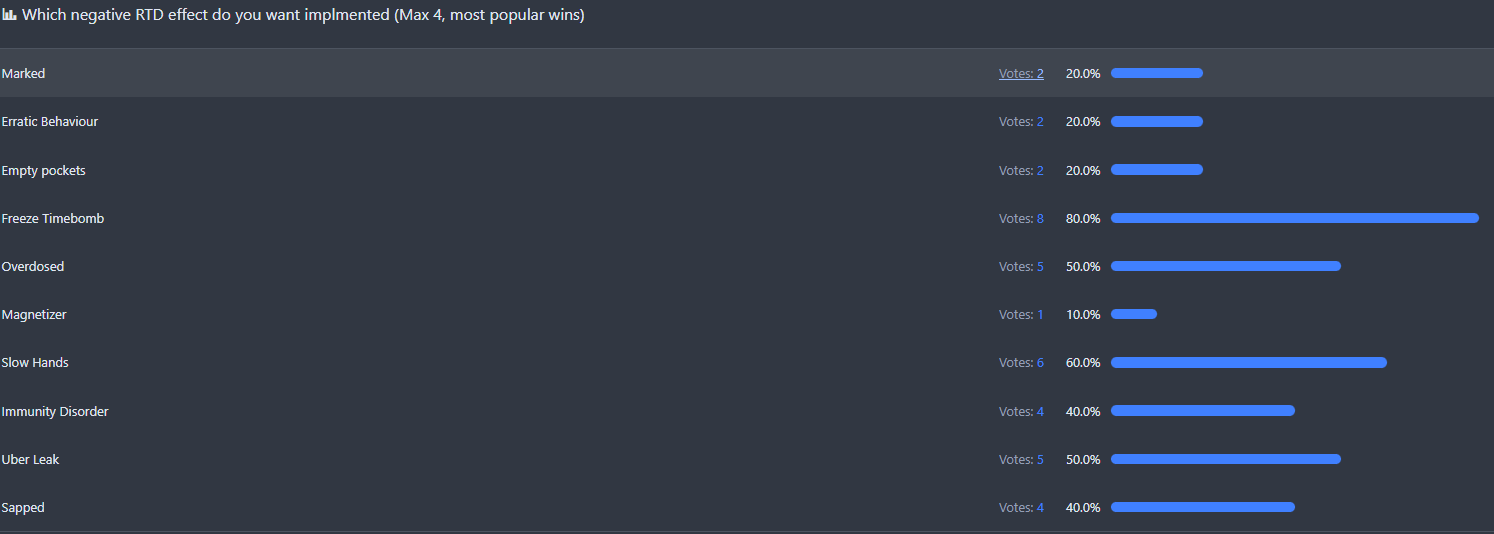Open the Freeze Timebomb votes count
Viewport: 1494px width, 534px height.
coord(1021,219)
